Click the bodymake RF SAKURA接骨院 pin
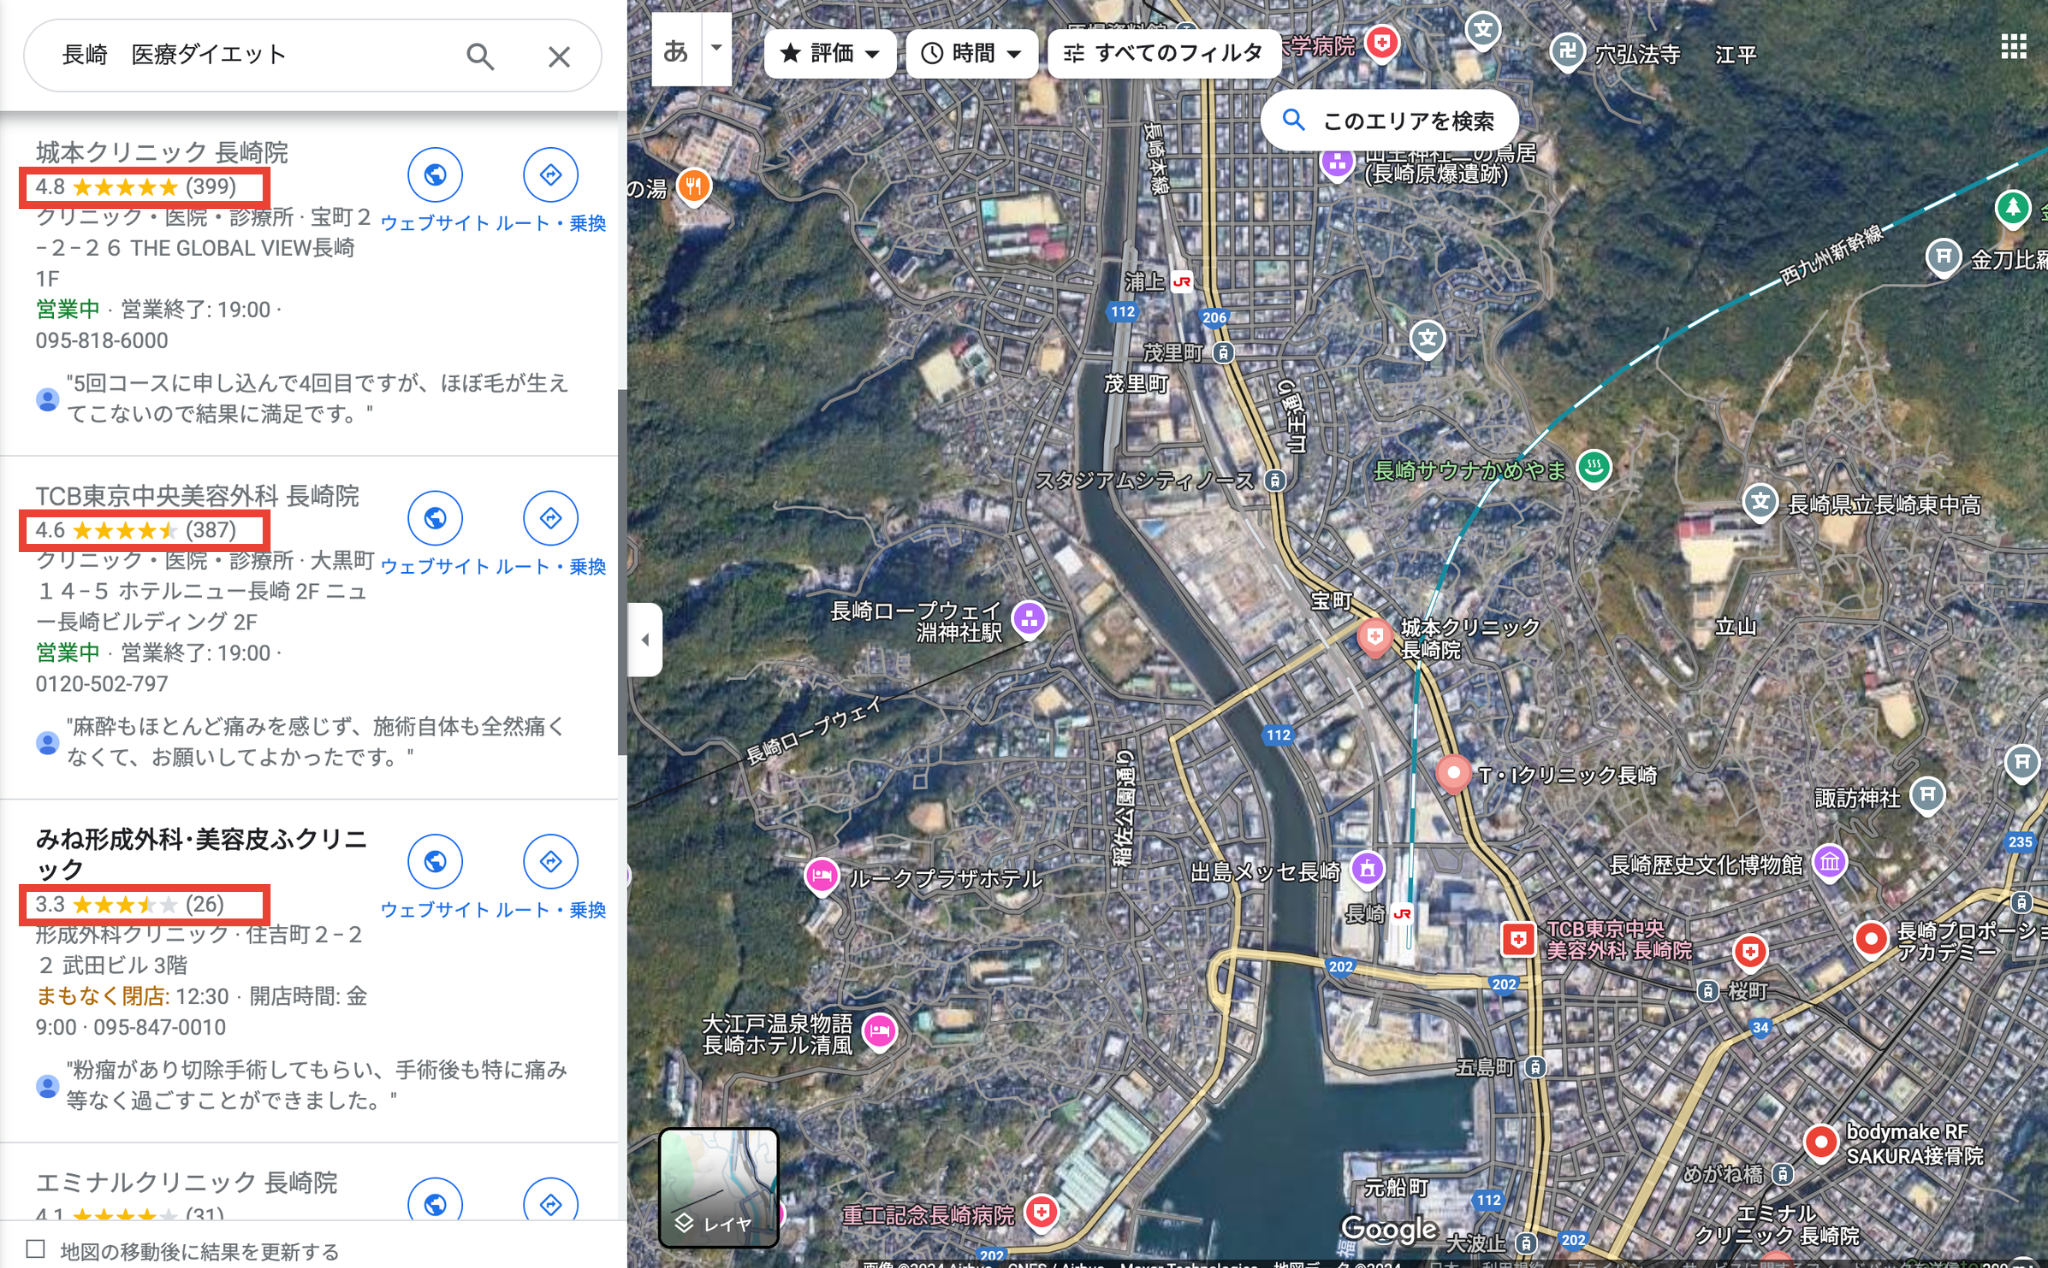Viewport: 2048px width, 1268px height. 1821,1142
